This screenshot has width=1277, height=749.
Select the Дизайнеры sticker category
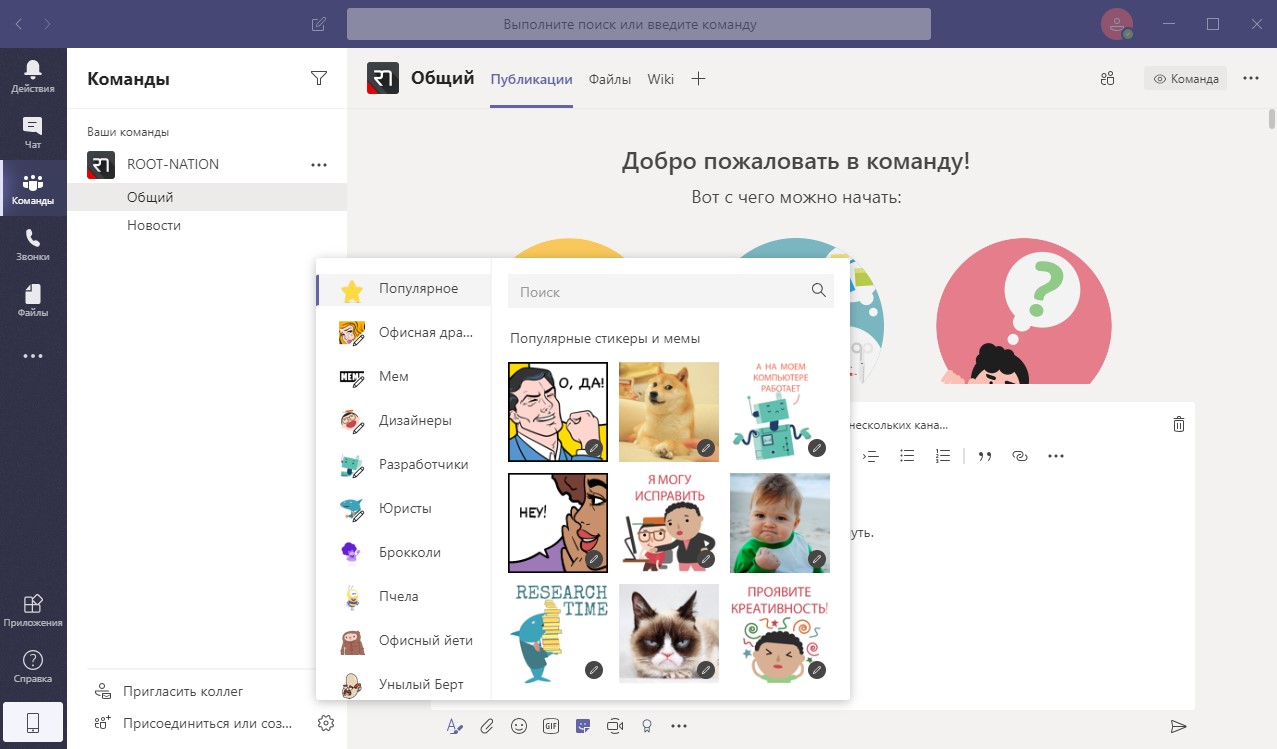click(x=404, y=421)
